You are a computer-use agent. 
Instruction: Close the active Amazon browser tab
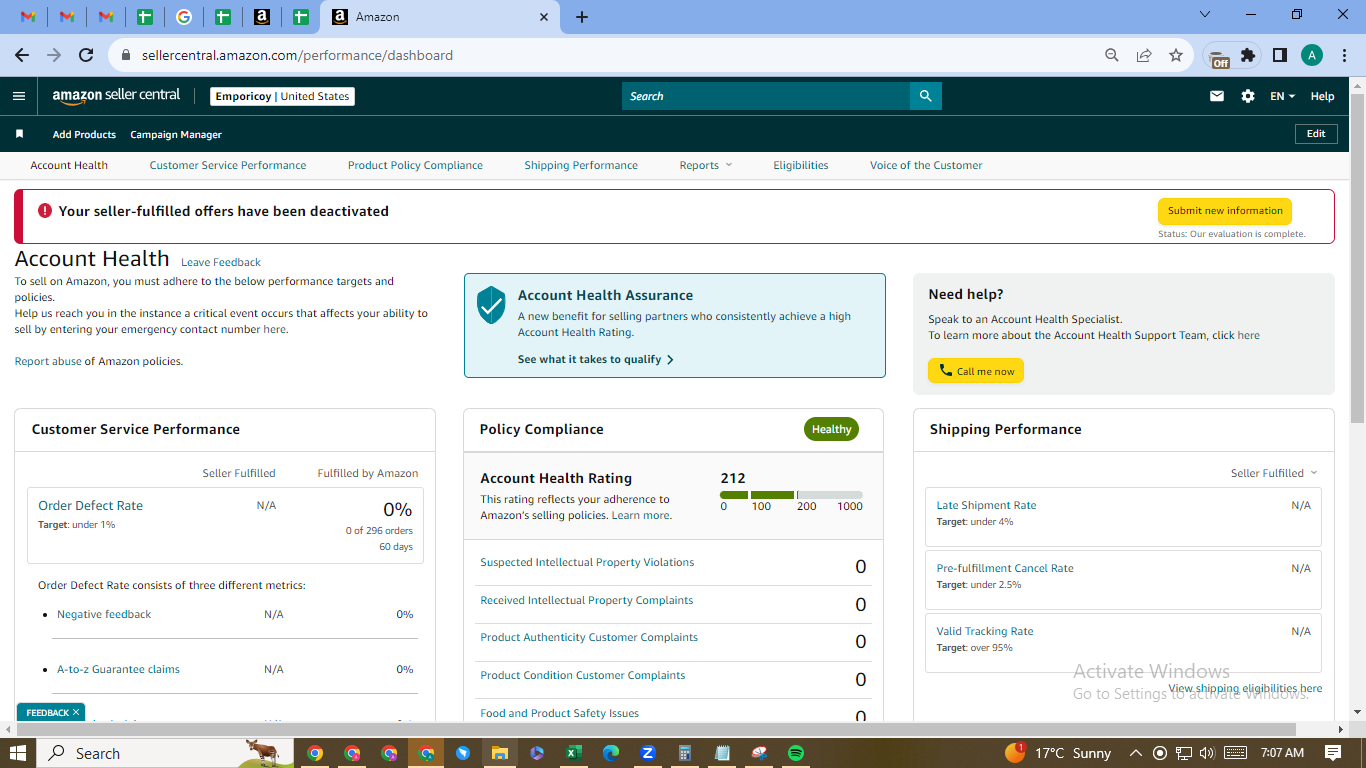[544, 17]
